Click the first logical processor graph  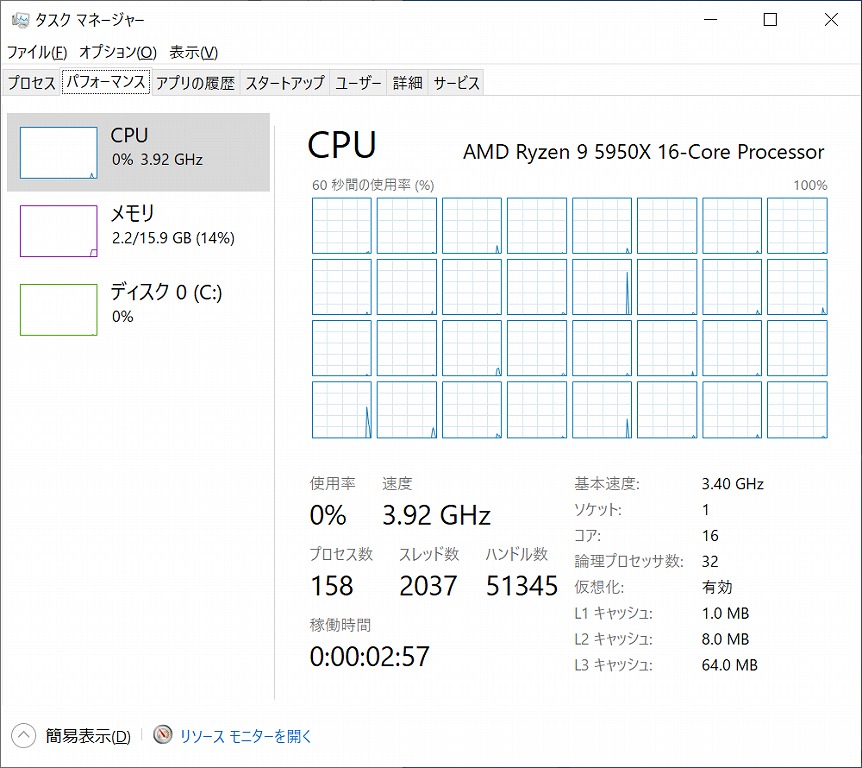[x=342, y=226]
